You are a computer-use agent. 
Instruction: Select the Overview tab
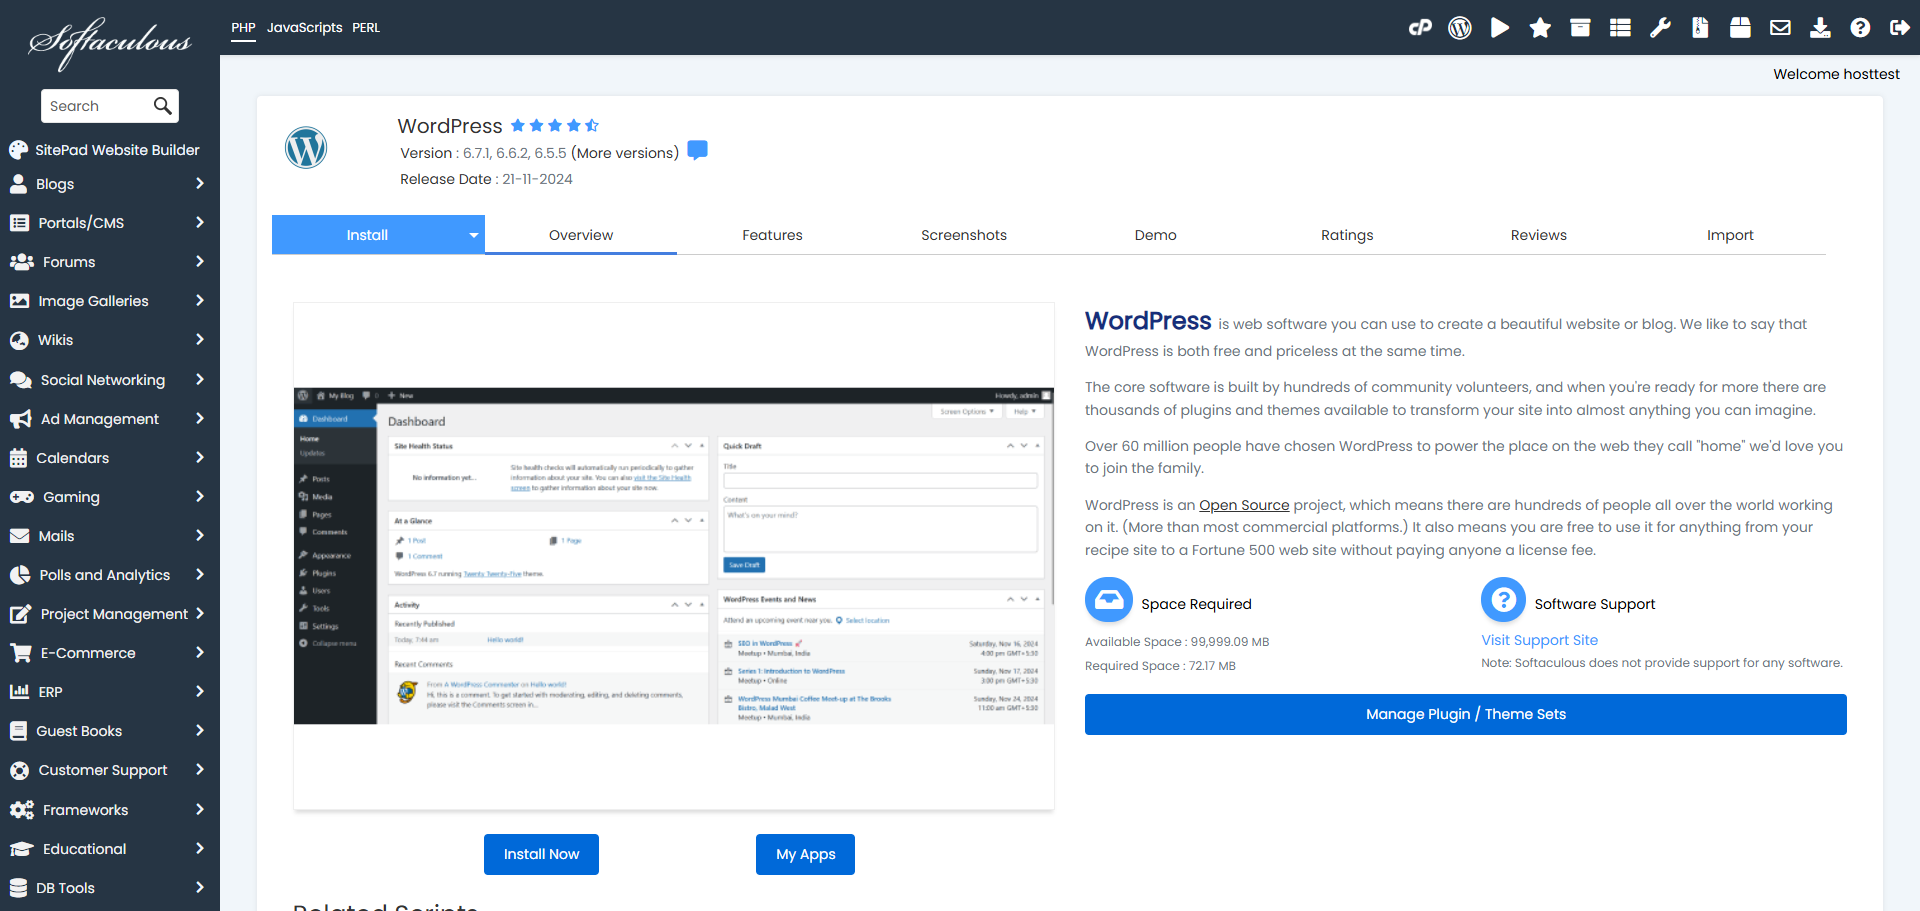[581, 235]
